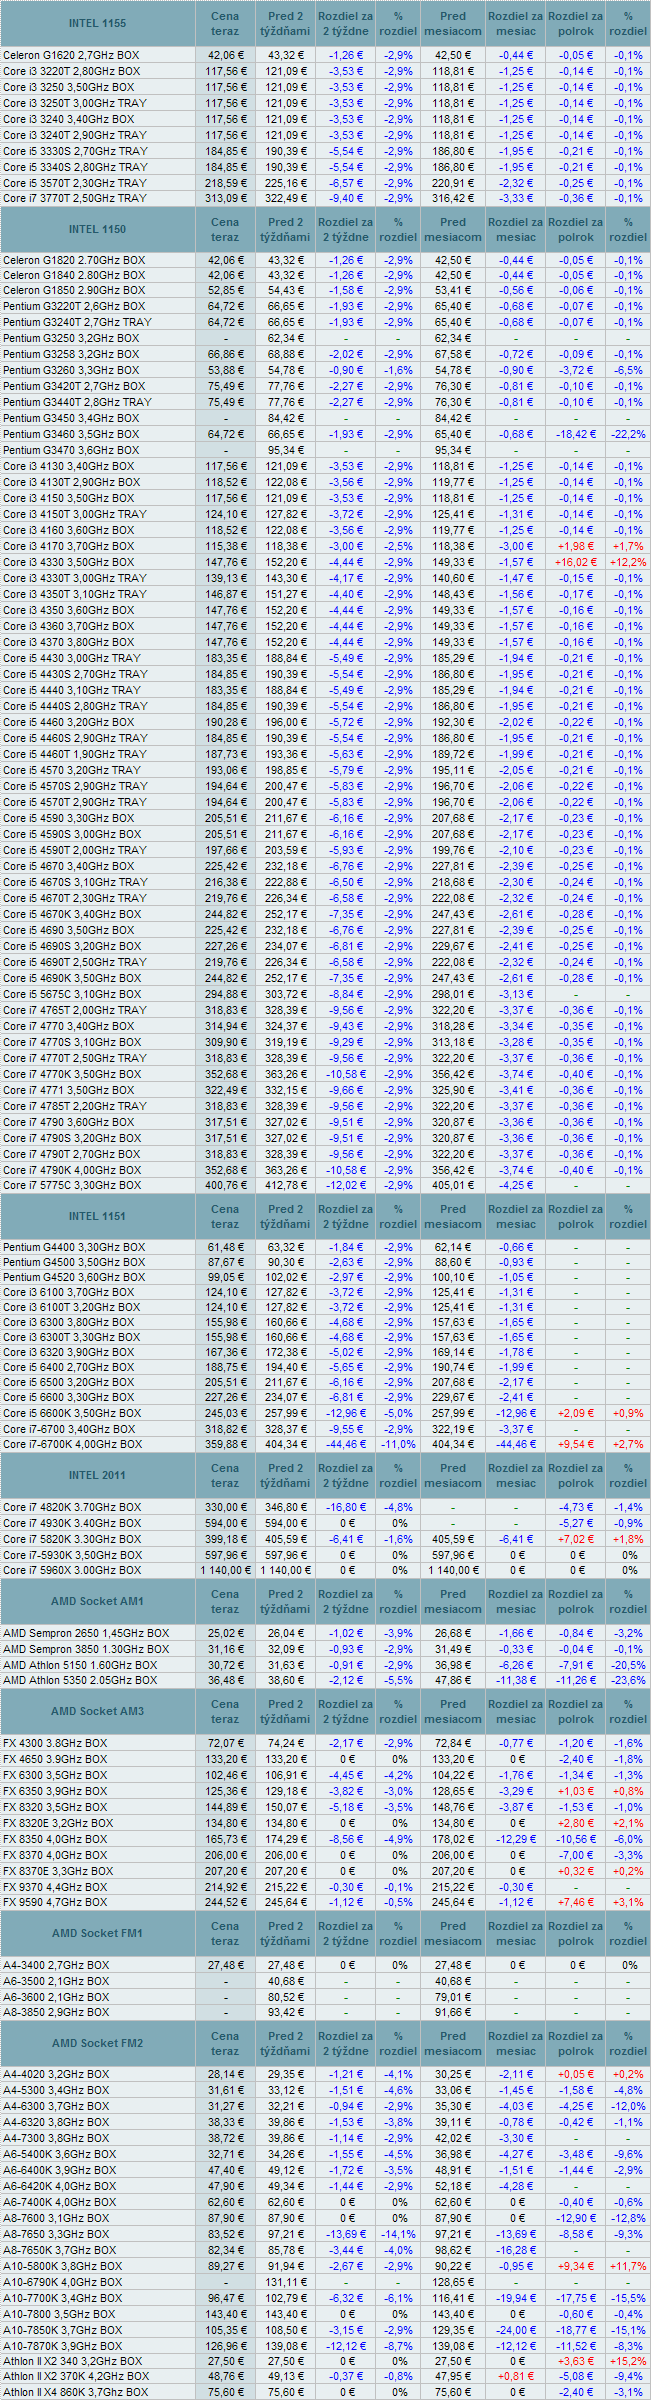Select Core i3 4330 3,50GHz BOX
The width and height of the screenshot is (651, 2400).
tap(68, 562)
